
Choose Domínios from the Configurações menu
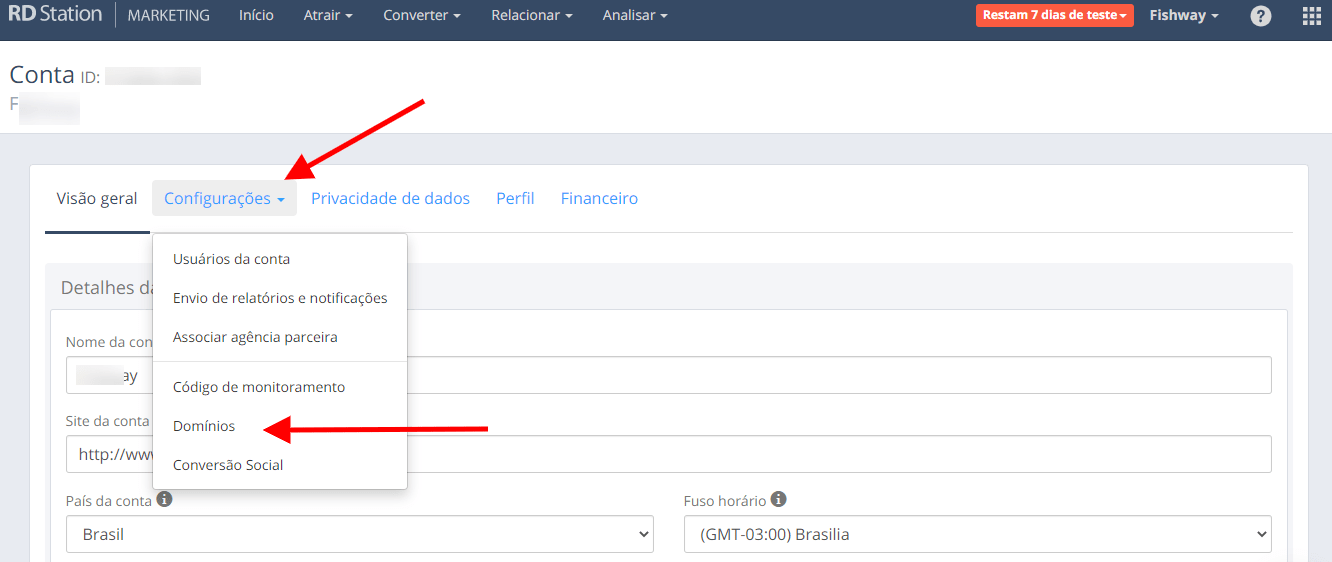click(204, 426)
